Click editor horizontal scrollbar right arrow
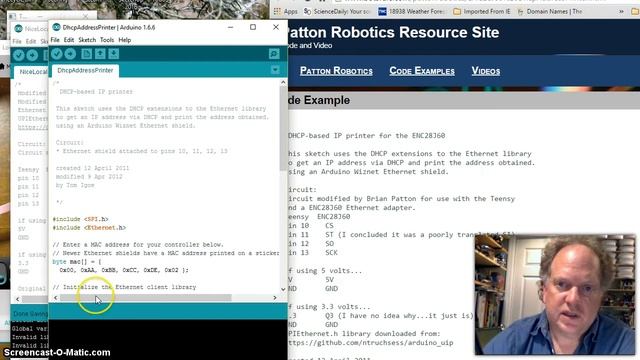640x360 pixels. click(x=275, y=298)
